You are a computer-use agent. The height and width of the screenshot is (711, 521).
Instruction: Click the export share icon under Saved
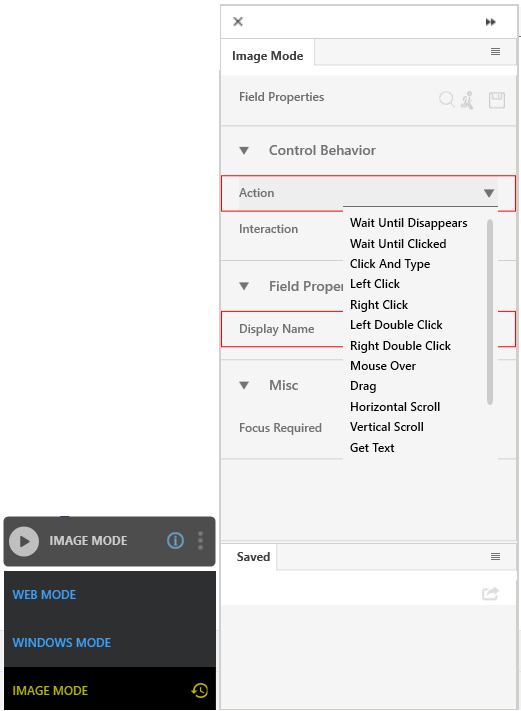coord(491,594)
